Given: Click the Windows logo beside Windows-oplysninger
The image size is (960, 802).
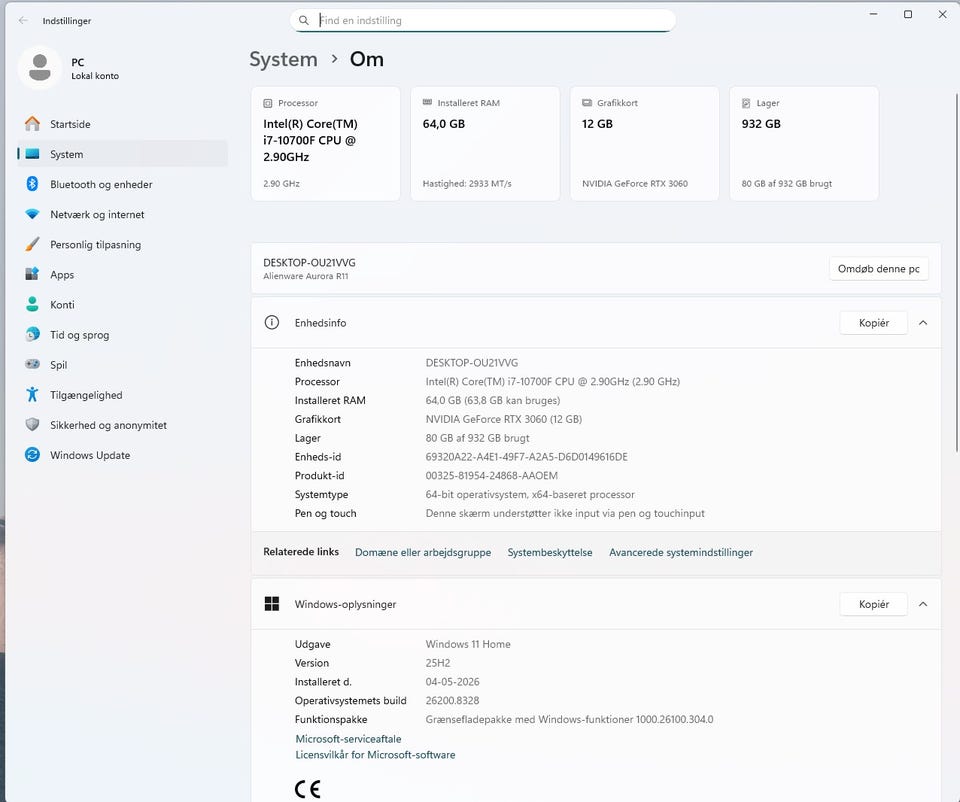Looking at the screenshot, I should pos(272,604).
